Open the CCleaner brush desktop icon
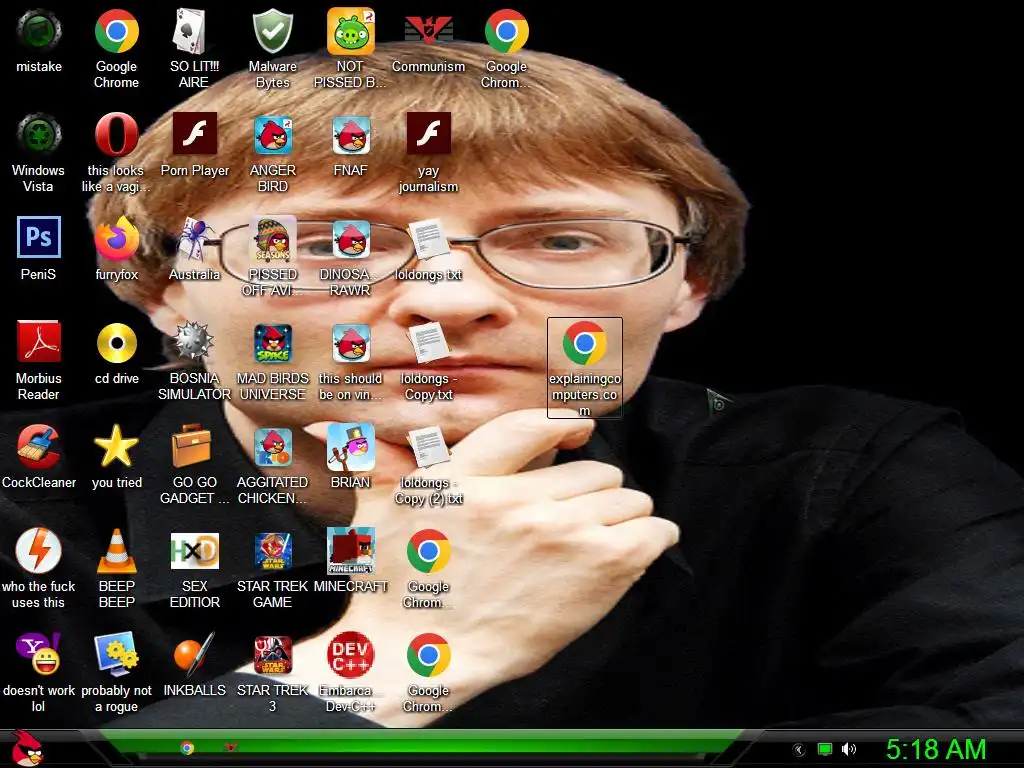This screenshot has height=768, width=1024. pyautogui.click(x=39, y=447)
